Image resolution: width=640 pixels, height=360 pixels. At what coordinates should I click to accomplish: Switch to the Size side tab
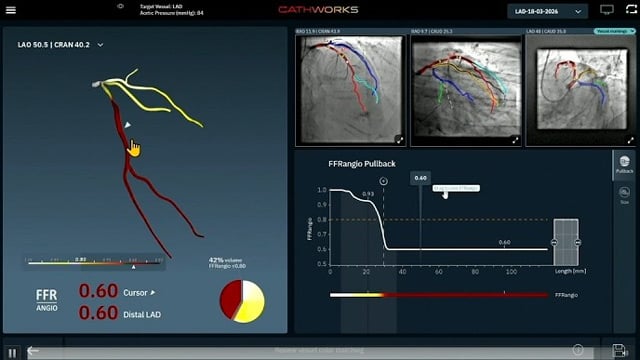624,195
